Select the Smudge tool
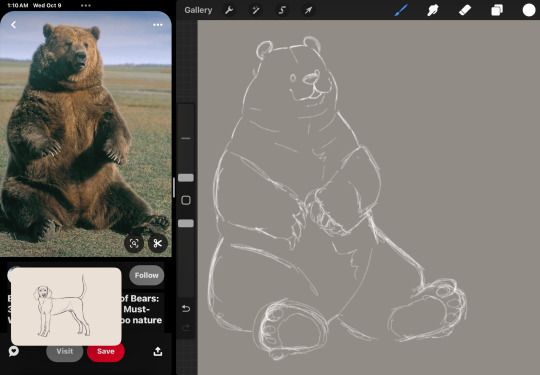Image resolution: width=540 pixels, height=375 pixels. (433, 10)
